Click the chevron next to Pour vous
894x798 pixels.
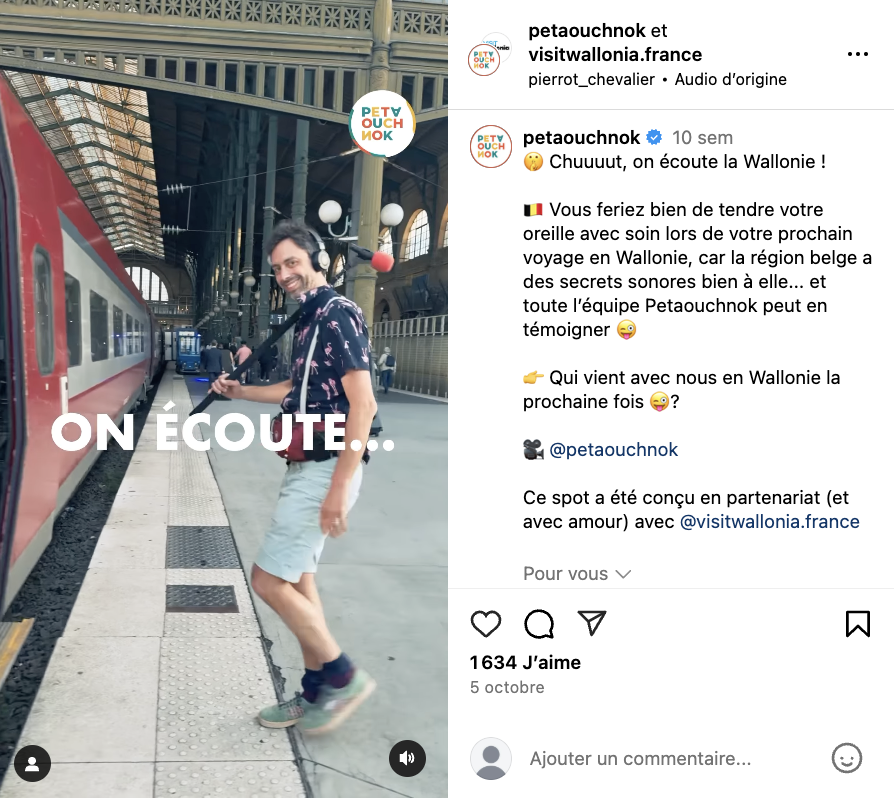(624, 574)
